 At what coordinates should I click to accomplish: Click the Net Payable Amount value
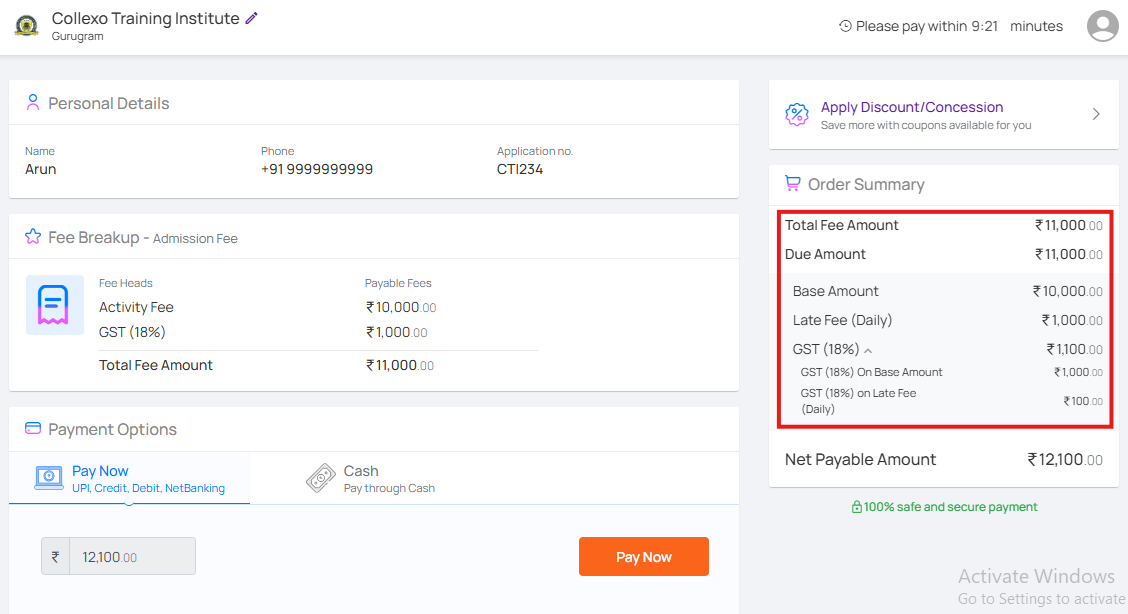coord(1064,460)
